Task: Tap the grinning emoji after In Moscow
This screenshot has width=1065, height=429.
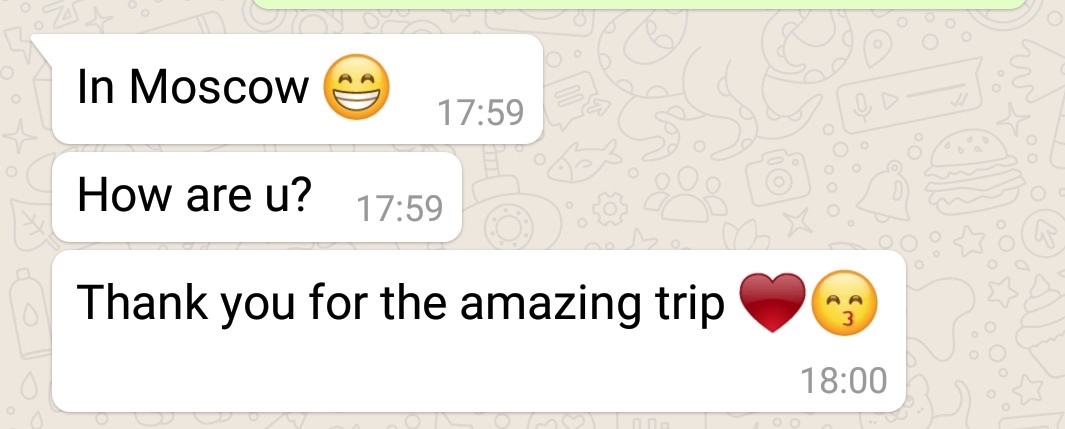Action: pos(356,87)
